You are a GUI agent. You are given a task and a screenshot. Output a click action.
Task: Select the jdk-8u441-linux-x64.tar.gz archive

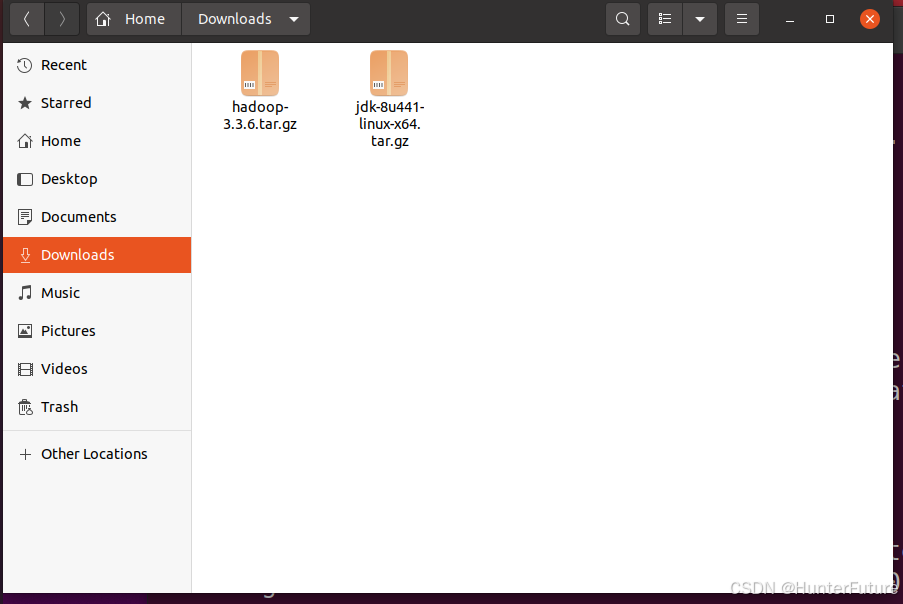coord(389,99)
